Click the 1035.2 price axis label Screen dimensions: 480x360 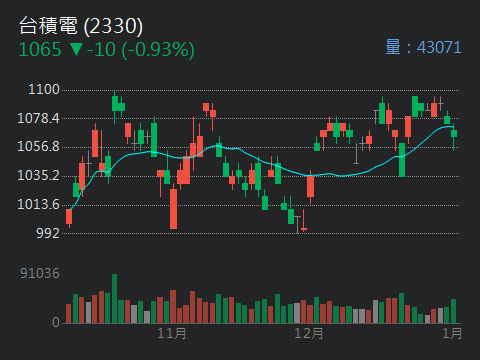pos(38,176)
